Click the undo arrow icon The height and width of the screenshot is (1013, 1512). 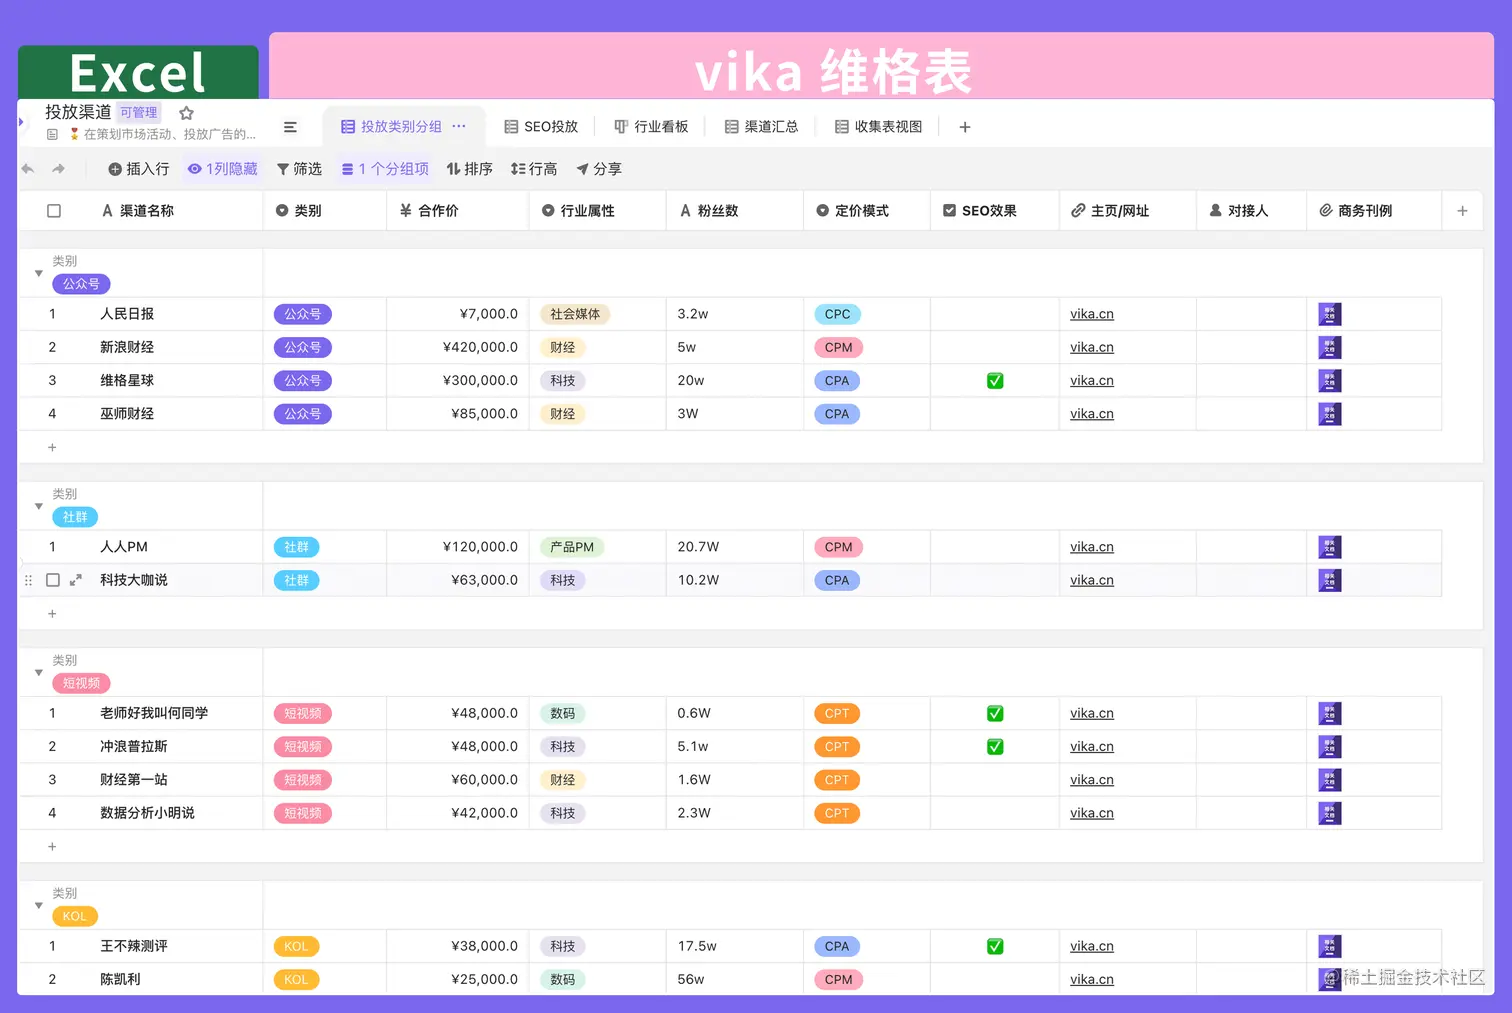tap(28, 169)
